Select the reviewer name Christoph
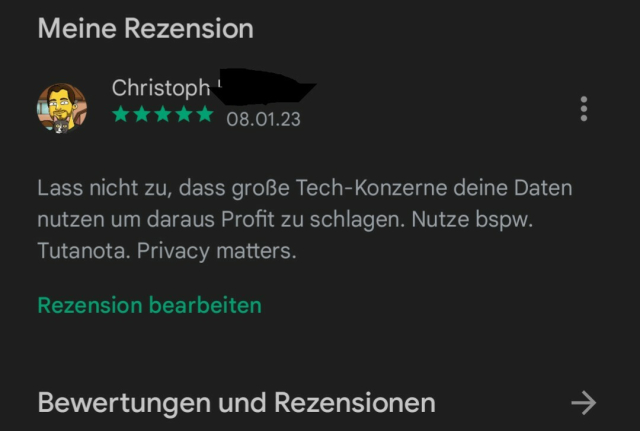The height and width of the screenshot is (431, 640). 161,88
